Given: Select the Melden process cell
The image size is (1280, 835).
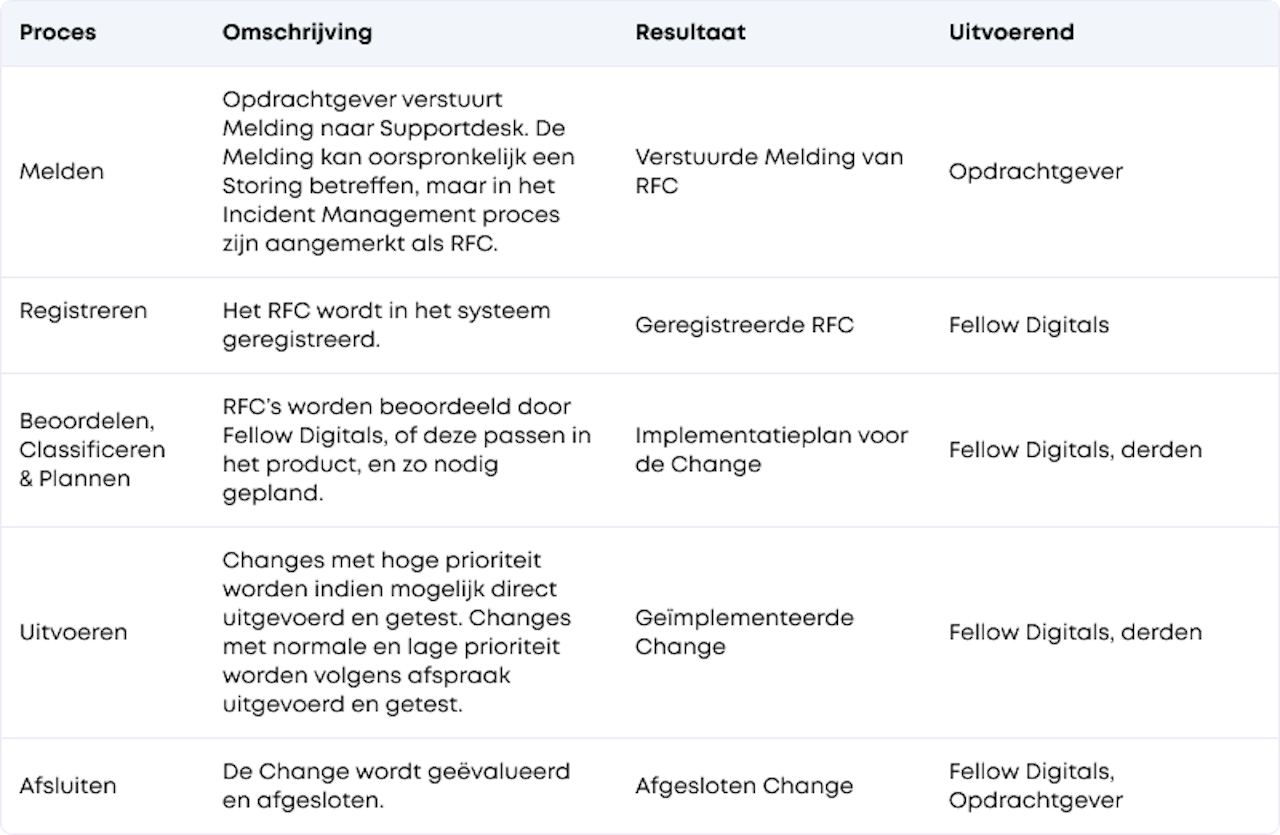Looking at the screenshot, I should 62,172.
